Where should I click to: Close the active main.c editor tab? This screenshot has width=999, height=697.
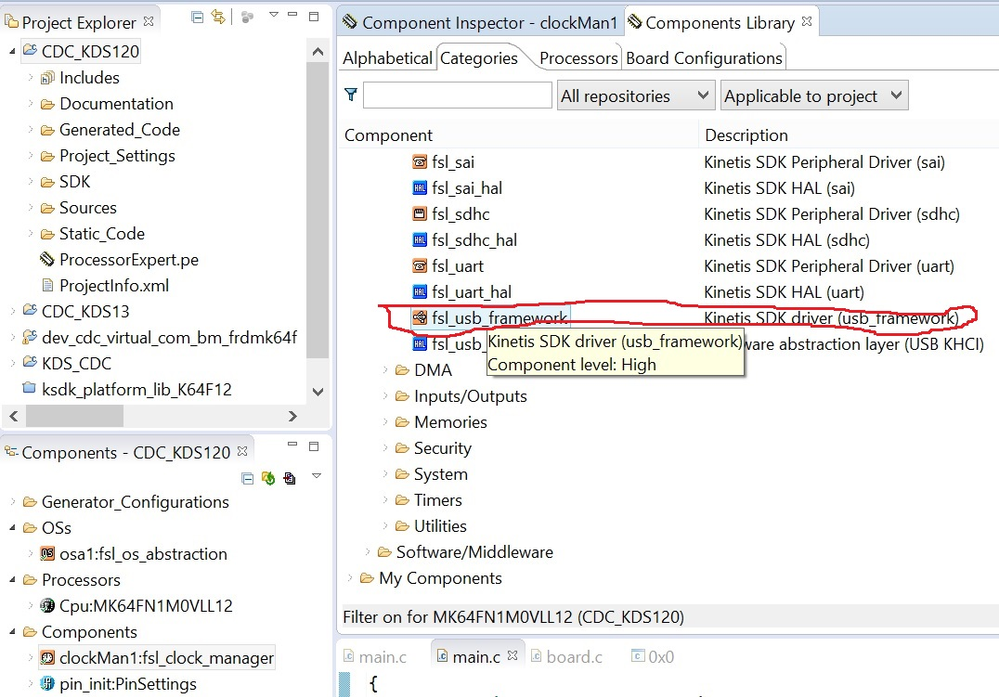point(512,656)
